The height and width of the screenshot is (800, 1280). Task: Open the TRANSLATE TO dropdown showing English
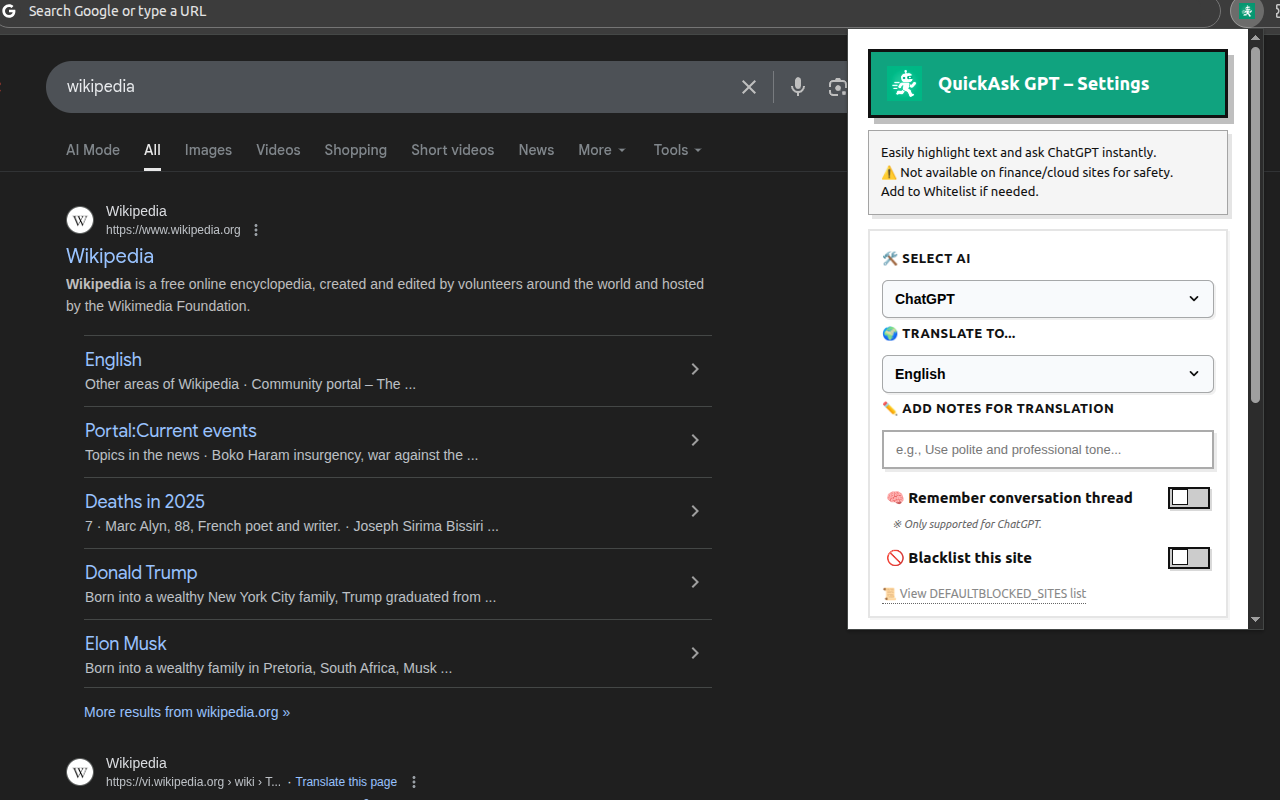[x=1047, y=374]
